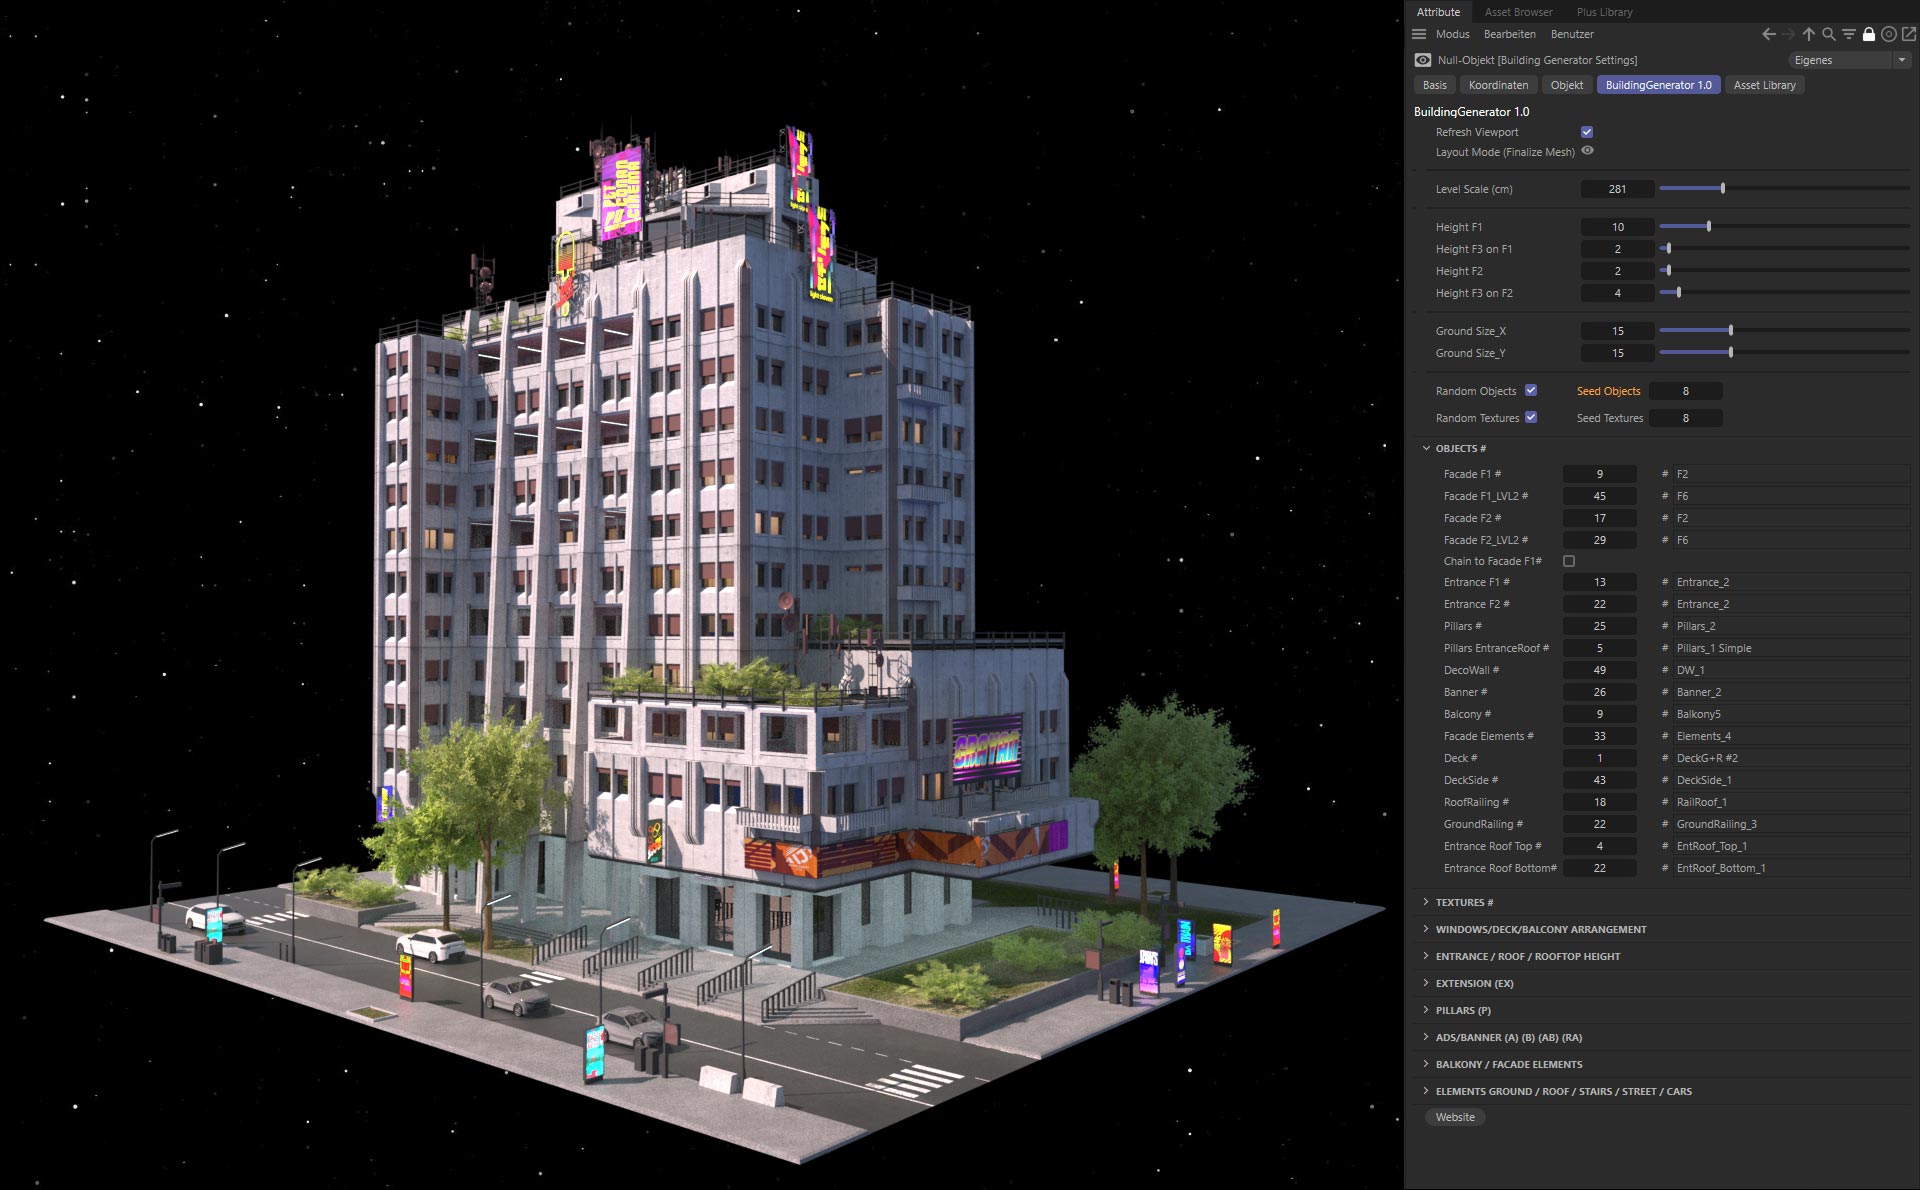Open the Bearbeiten menu
The width and height of the screenshot is (1920, 1190).
(1510, 34)
